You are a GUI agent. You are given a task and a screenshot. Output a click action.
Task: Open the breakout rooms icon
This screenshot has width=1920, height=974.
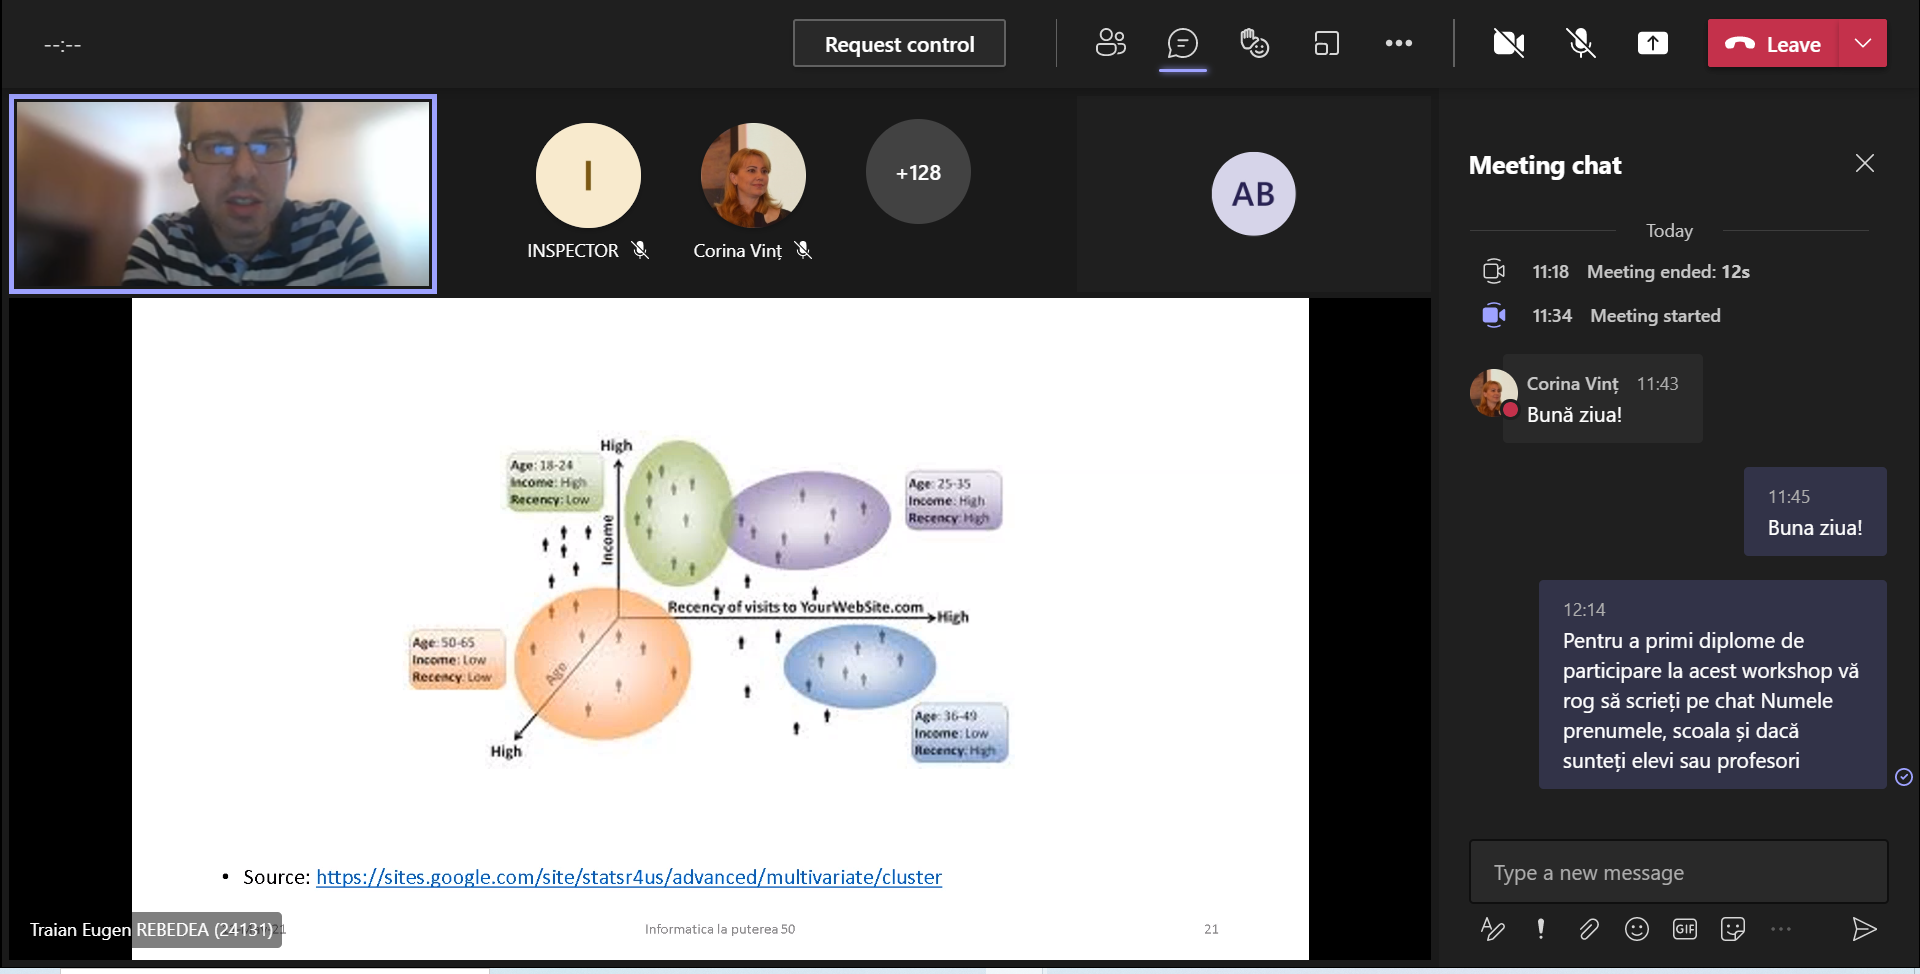pyautogui.click(x=1326, y=43)
